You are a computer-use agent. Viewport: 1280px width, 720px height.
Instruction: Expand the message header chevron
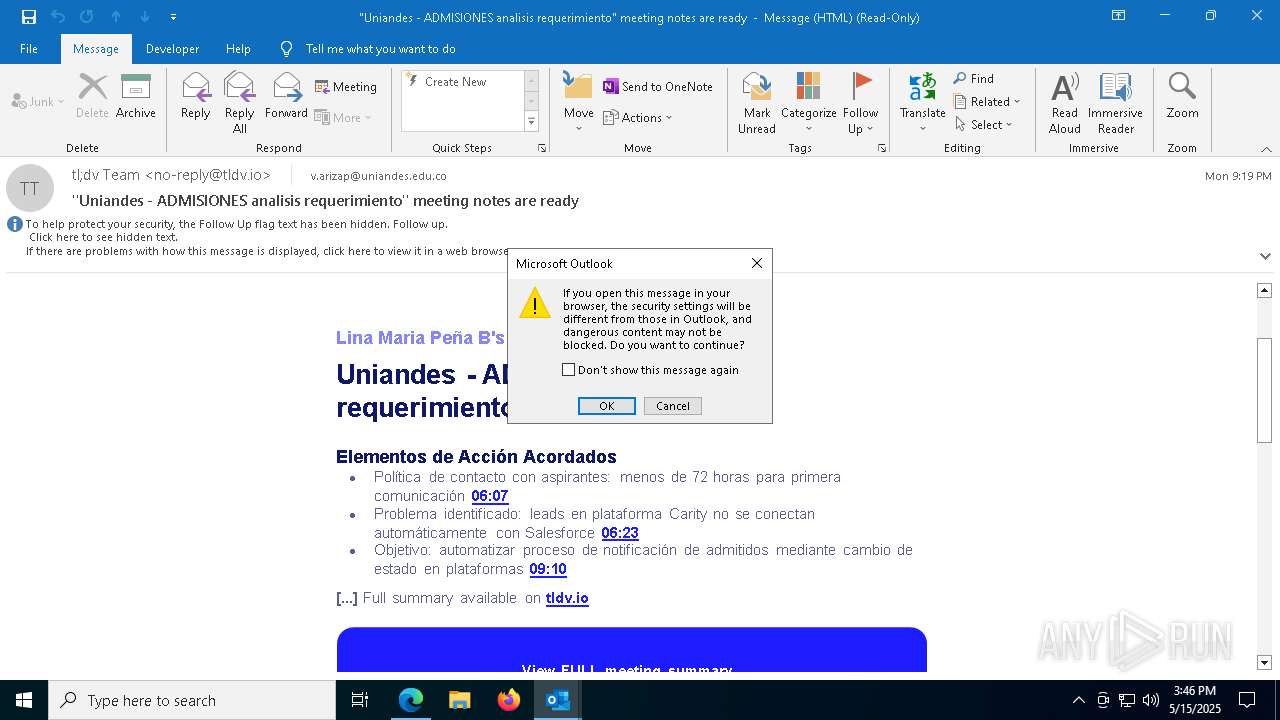[1265, 256]
